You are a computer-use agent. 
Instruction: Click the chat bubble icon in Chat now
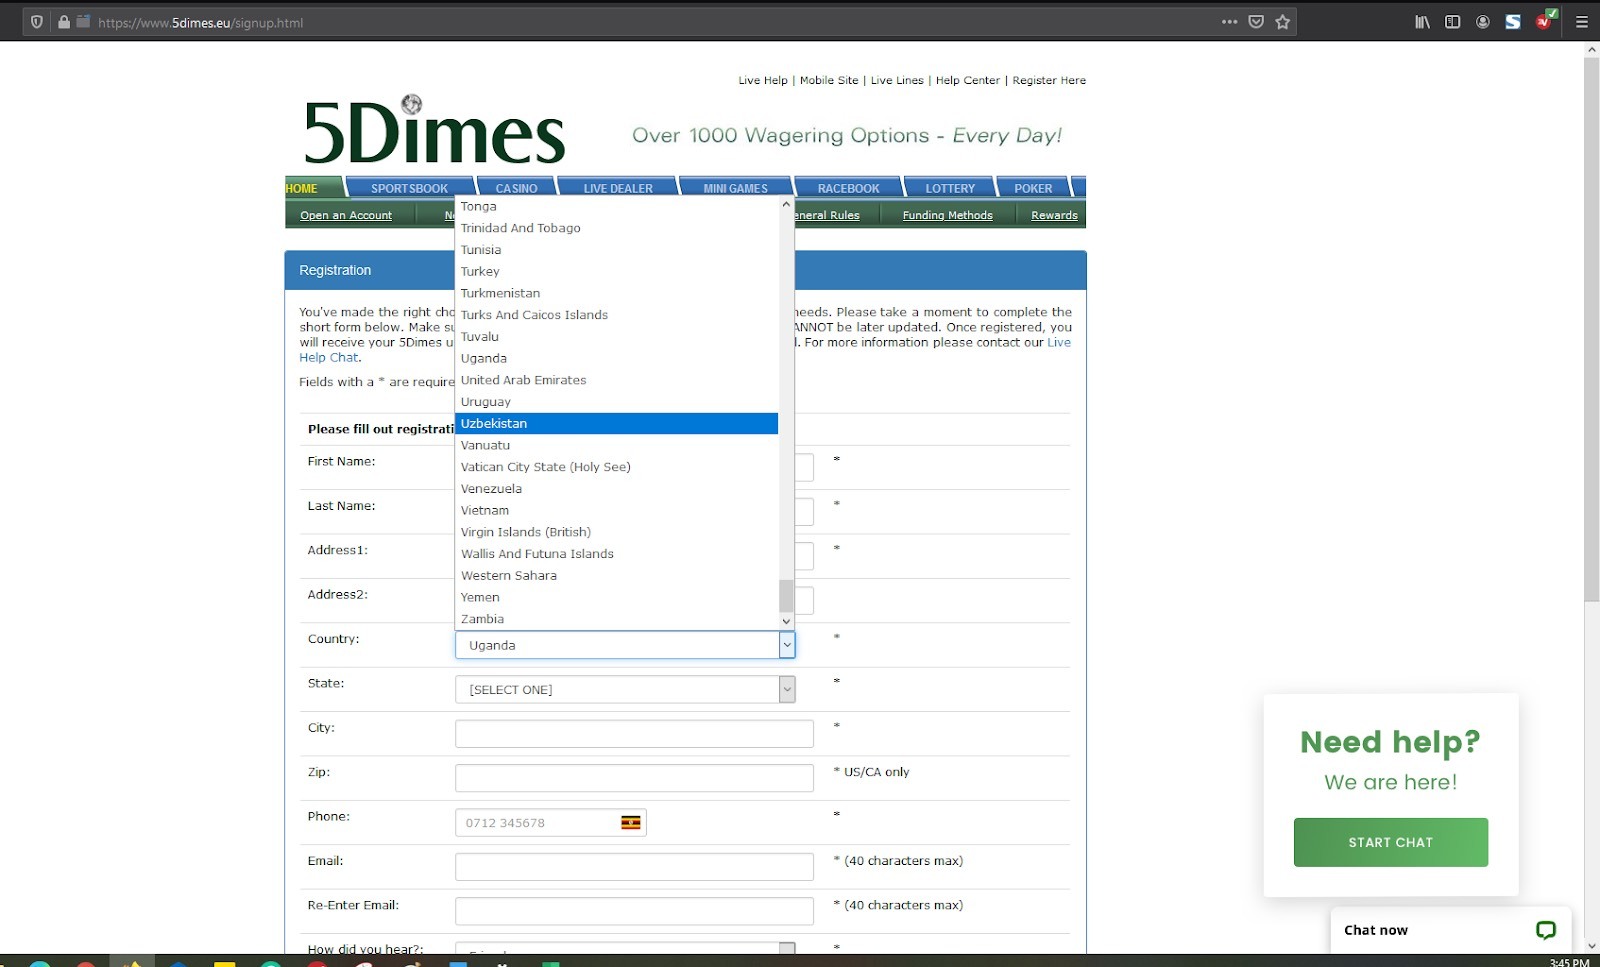1546,930
